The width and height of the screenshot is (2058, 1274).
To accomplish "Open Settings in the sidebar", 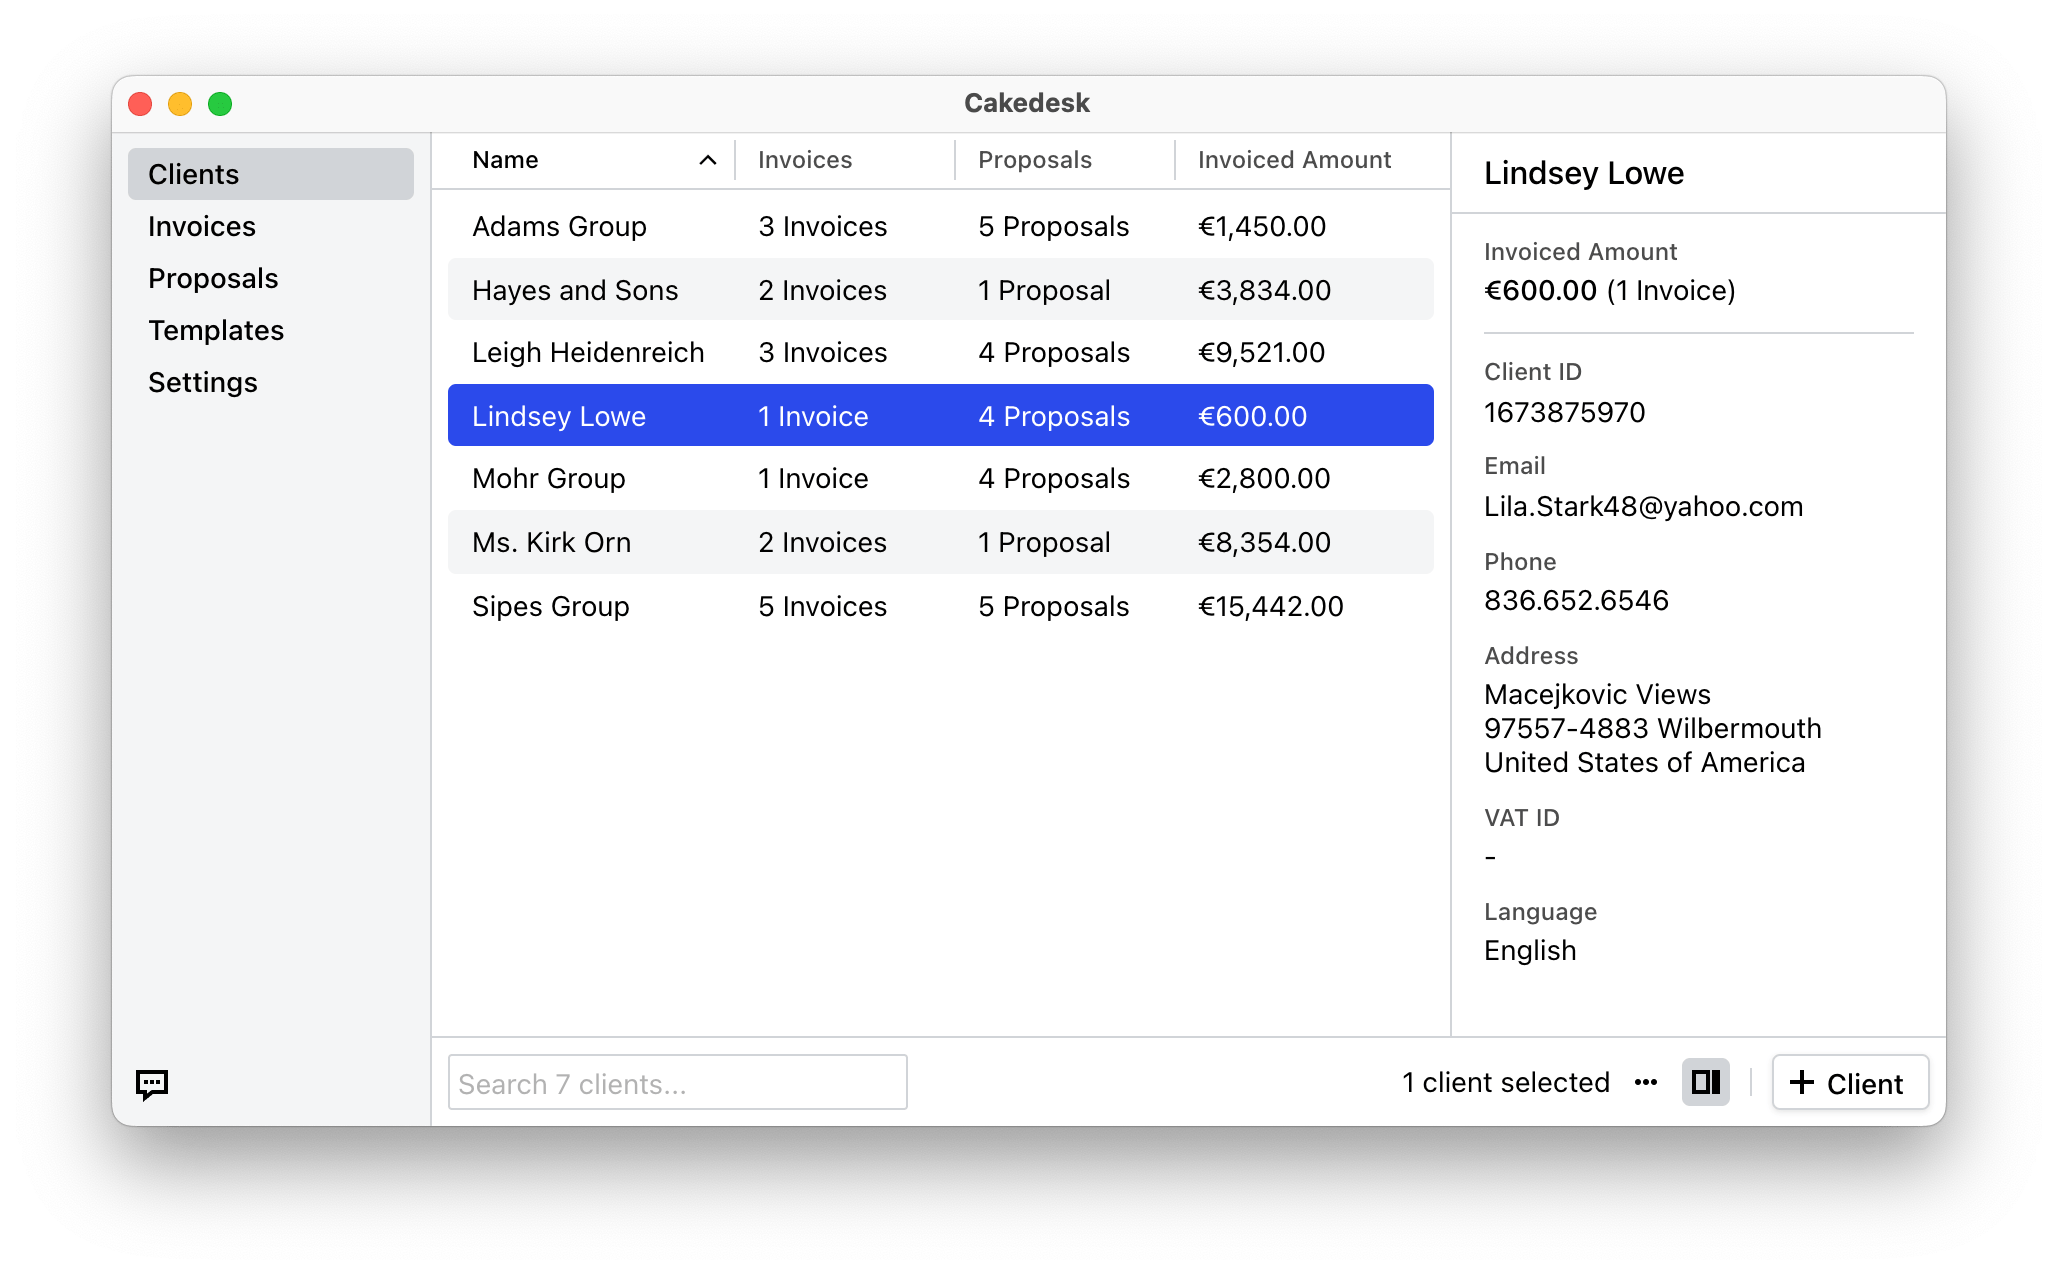I will [x=203, y=383].
